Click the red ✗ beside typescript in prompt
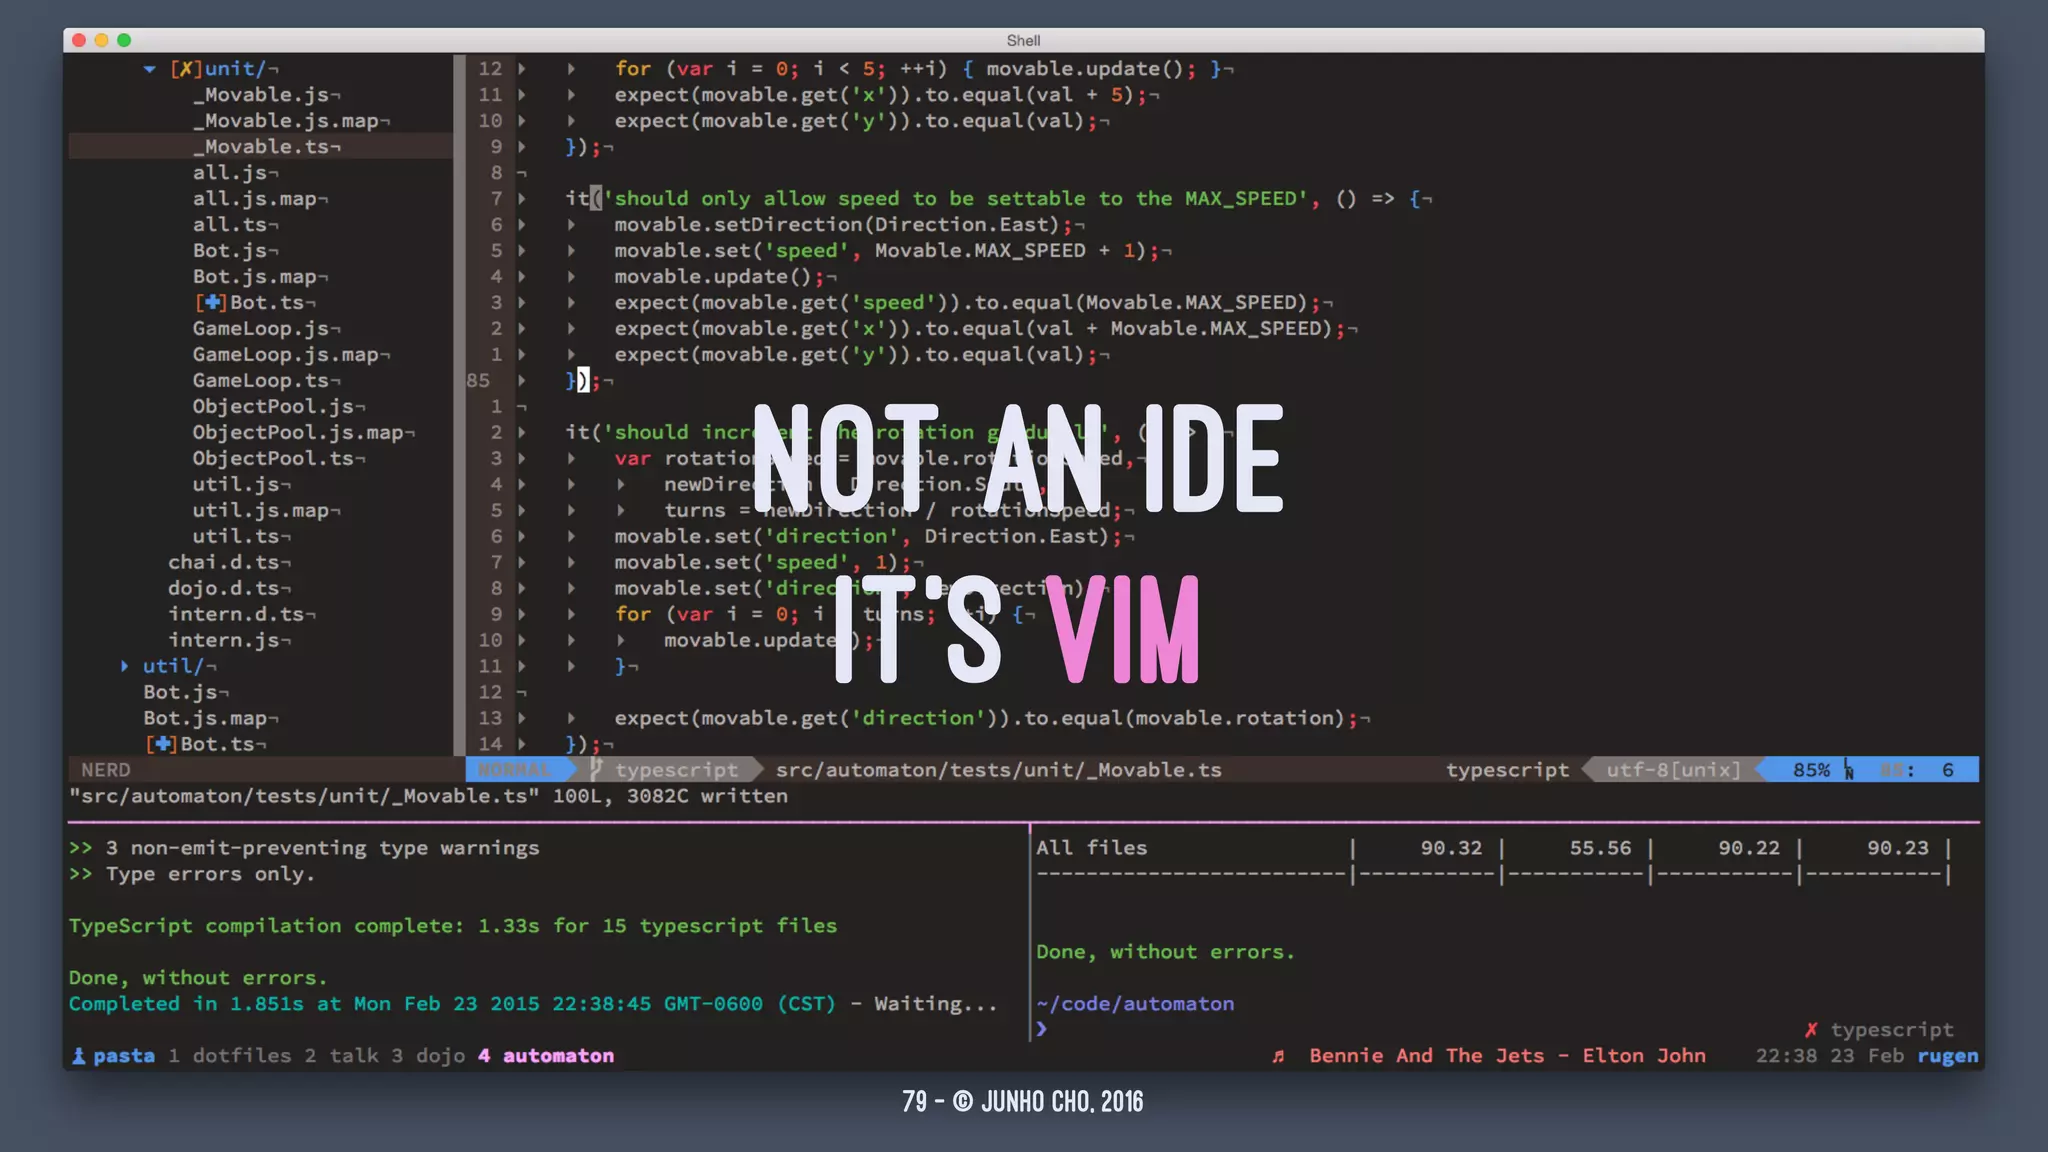 point(1811,1030)
